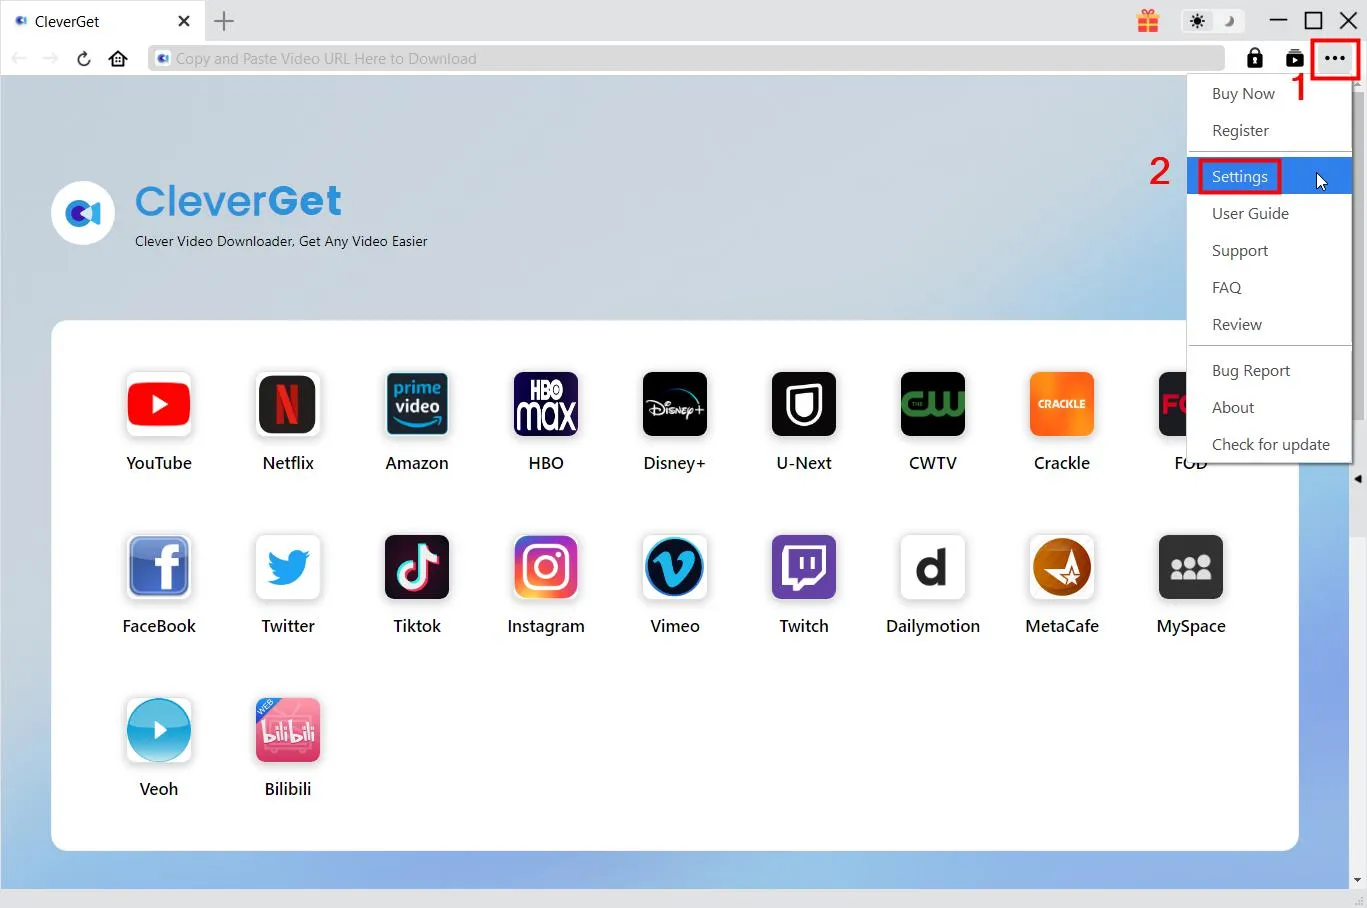This screenshot has height=908, width=1367.
Task: Open the gift box promotion icon
Action: (1148, 21)
